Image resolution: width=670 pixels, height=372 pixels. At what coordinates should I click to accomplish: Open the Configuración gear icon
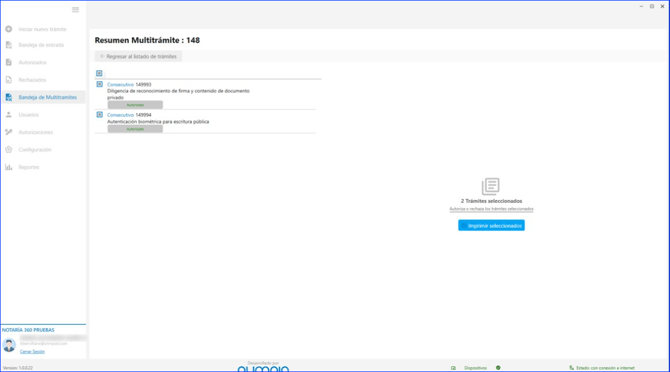[9, 149]
